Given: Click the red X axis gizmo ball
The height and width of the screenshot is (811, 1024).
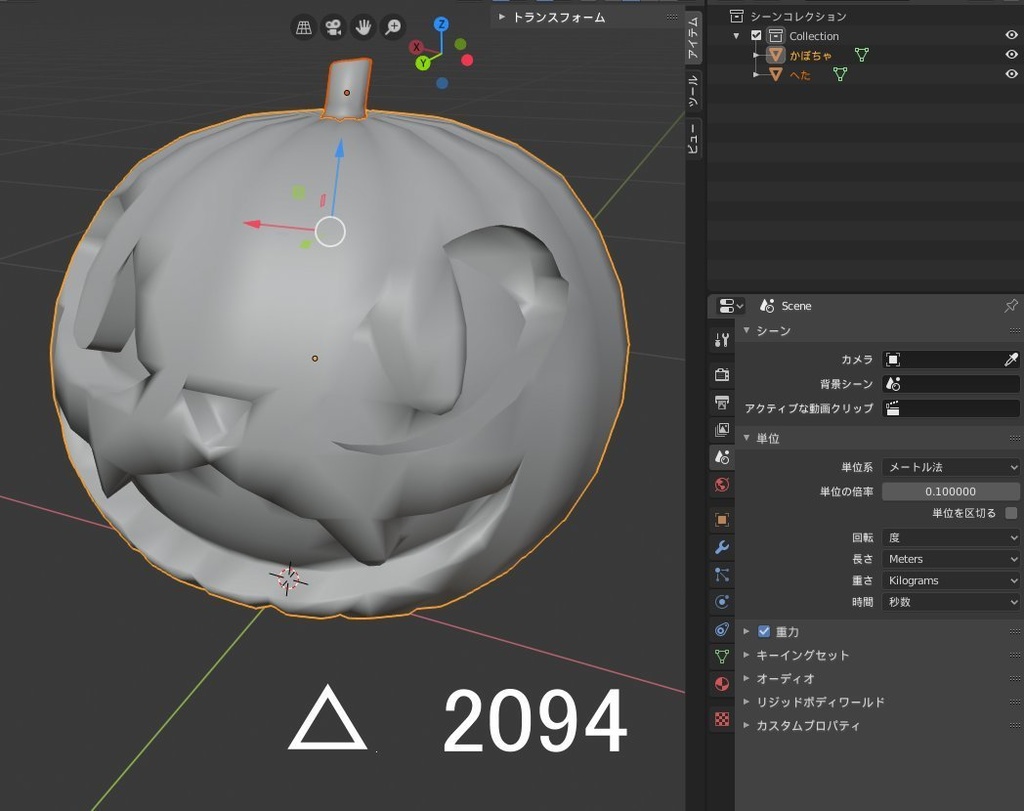Looking at the screenshot, I should (416, 47).
